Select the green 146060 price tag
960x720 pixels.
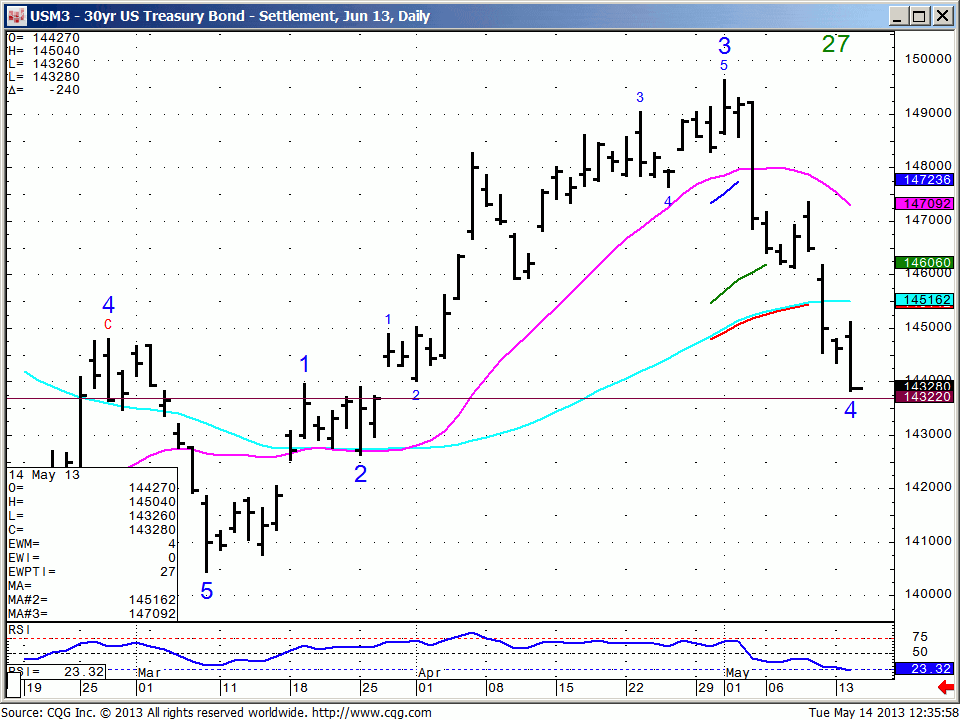click(924, 263)
